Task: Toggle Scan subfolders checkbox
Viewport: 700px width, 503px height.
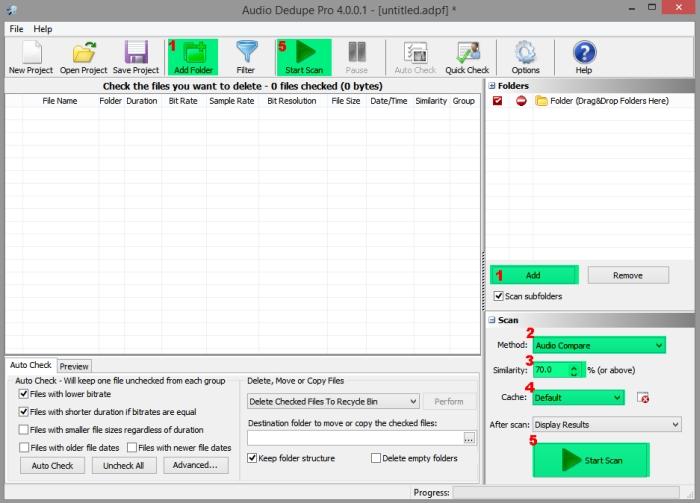Action: coord(499,296)
